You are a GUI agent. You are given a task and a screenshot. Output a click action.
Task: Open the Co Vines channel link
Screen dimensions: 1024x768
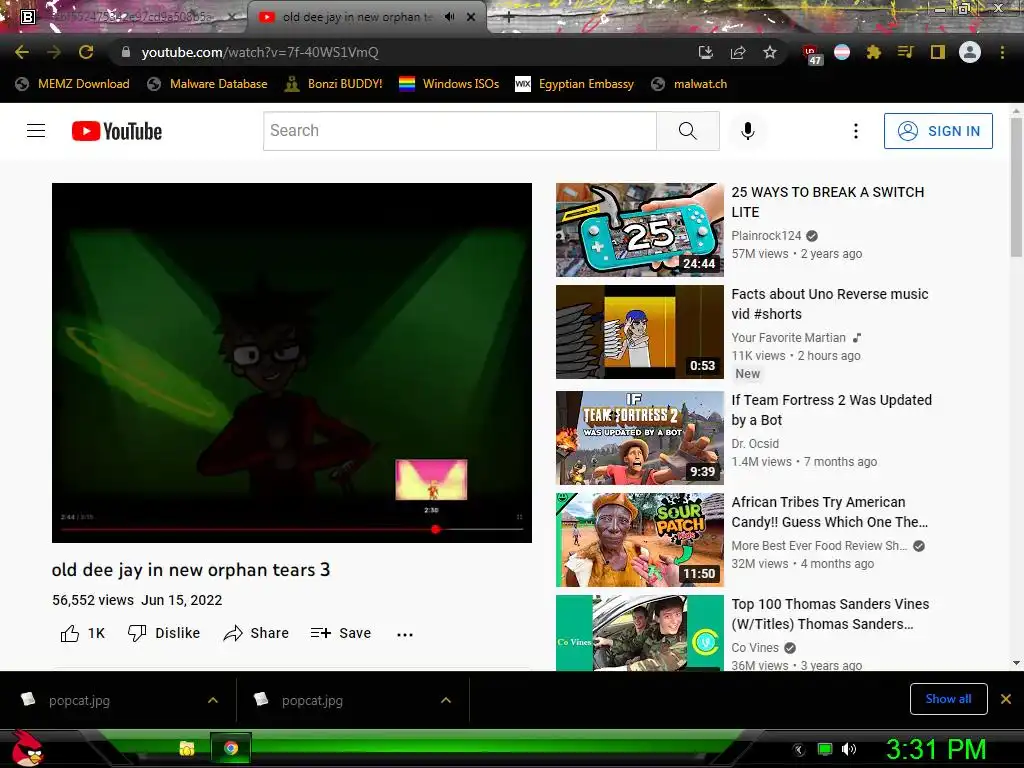(x=755, y=647)
